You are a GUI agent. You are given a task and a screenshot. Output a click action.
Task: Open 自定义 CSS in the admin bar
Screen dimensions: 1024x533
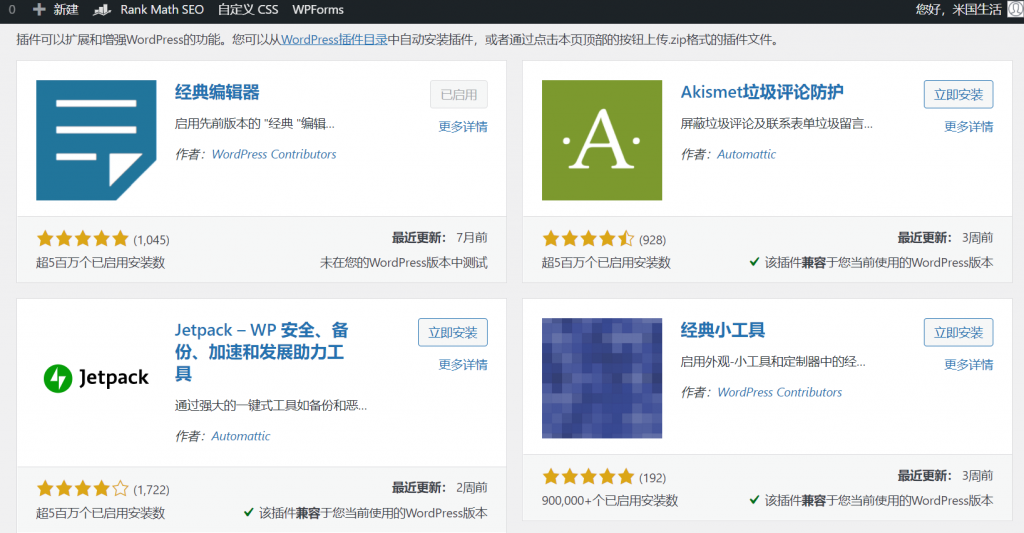pyautogui.click(x=248, y=10)
